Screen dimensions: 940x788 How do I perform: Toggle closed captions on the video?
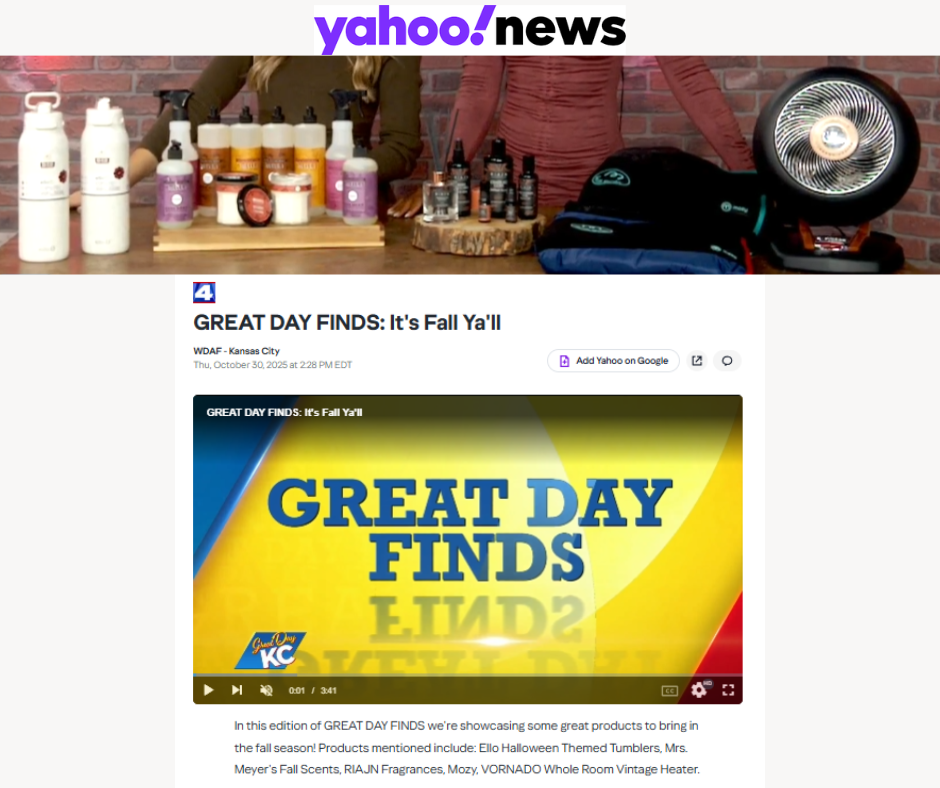[670, 691]
